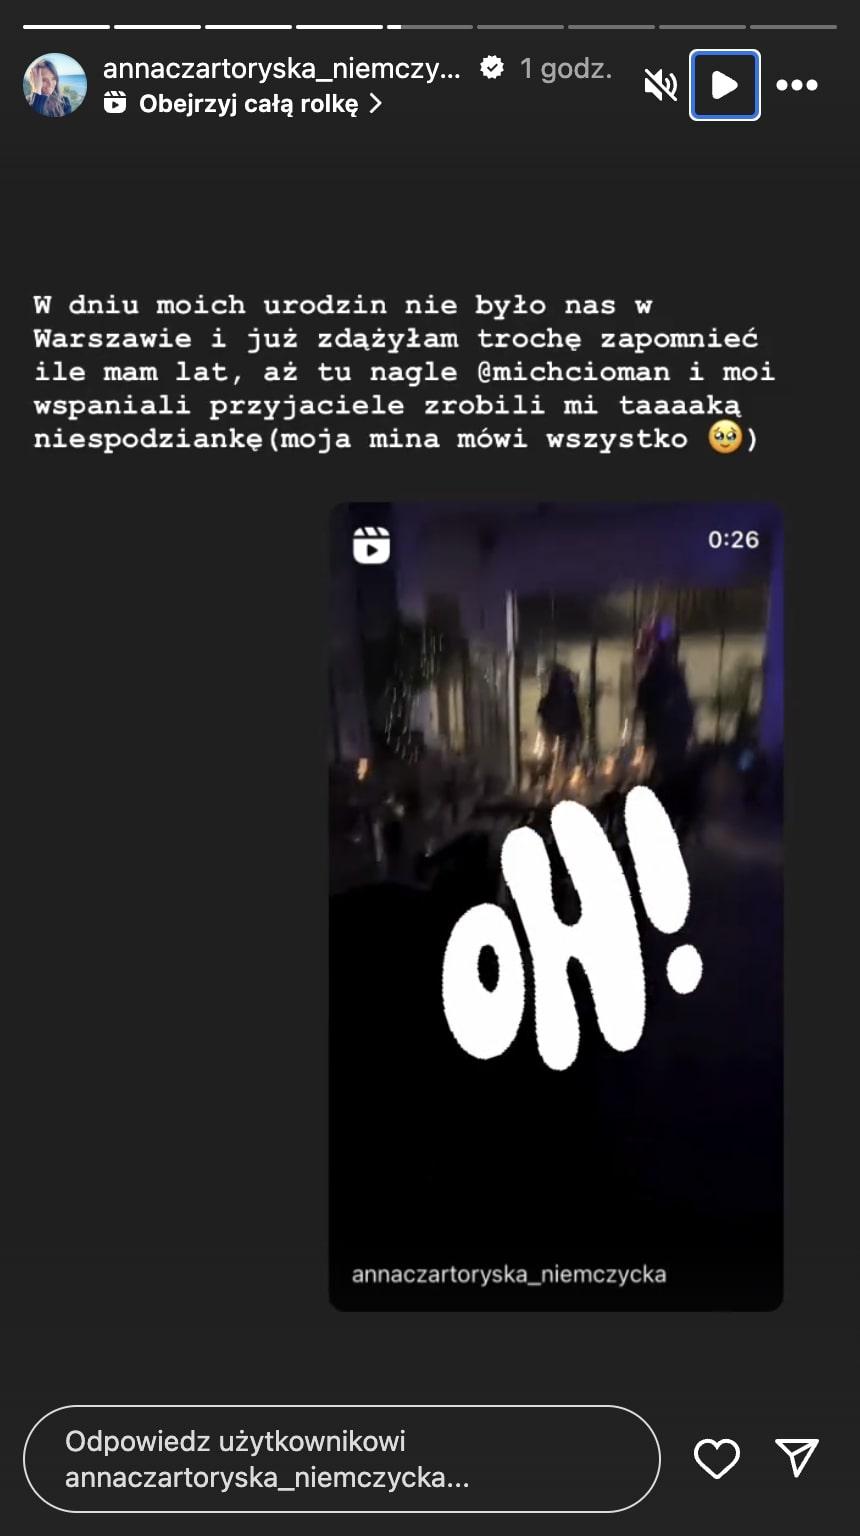Unmute the story sound via speaker icon
This screenshot has width=860, height=1536.
pyautogui.click(x=661, y=86)
